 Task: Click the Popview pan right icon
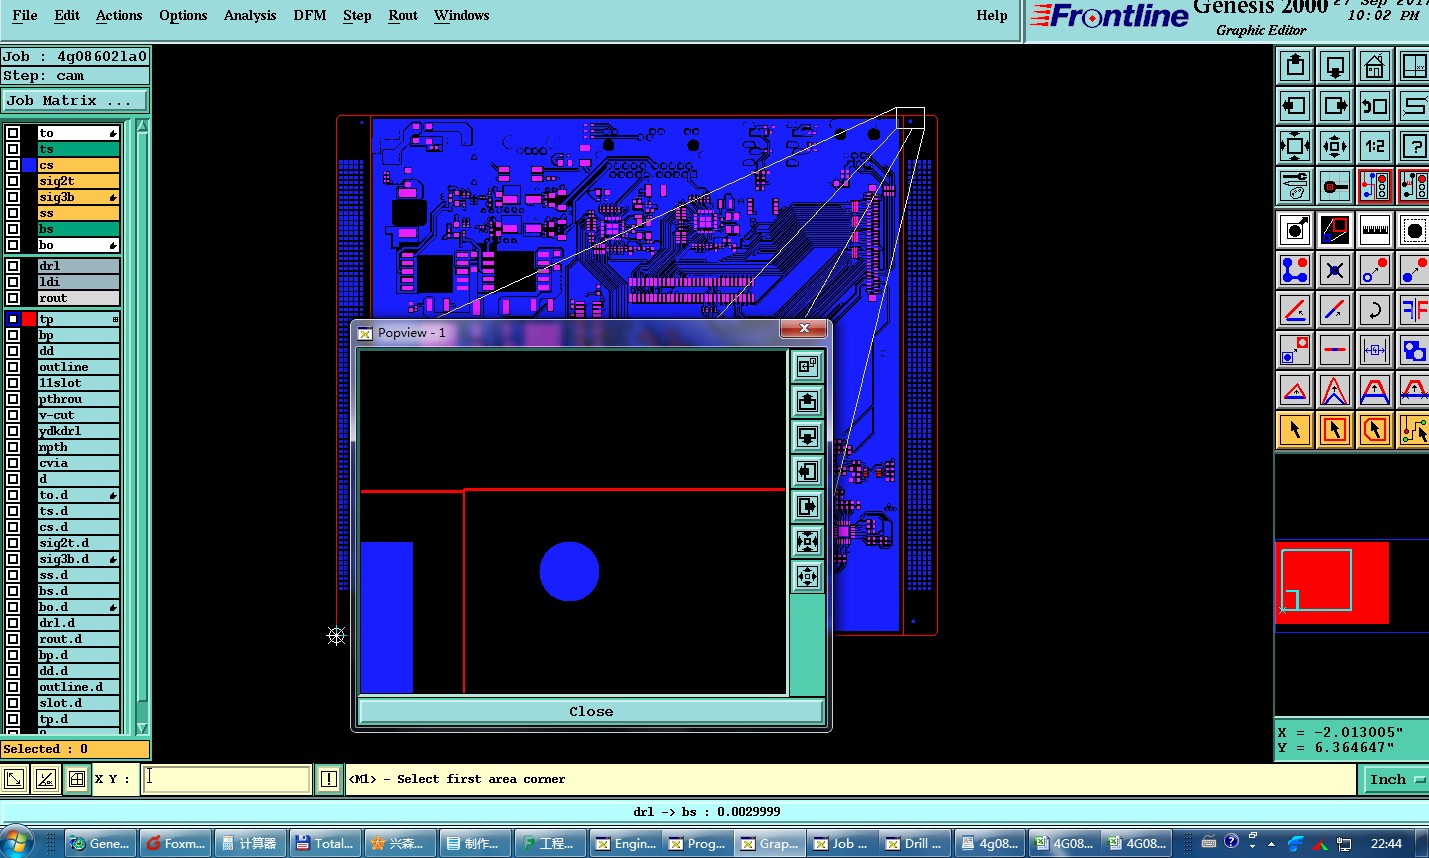[x=807, y=507]
